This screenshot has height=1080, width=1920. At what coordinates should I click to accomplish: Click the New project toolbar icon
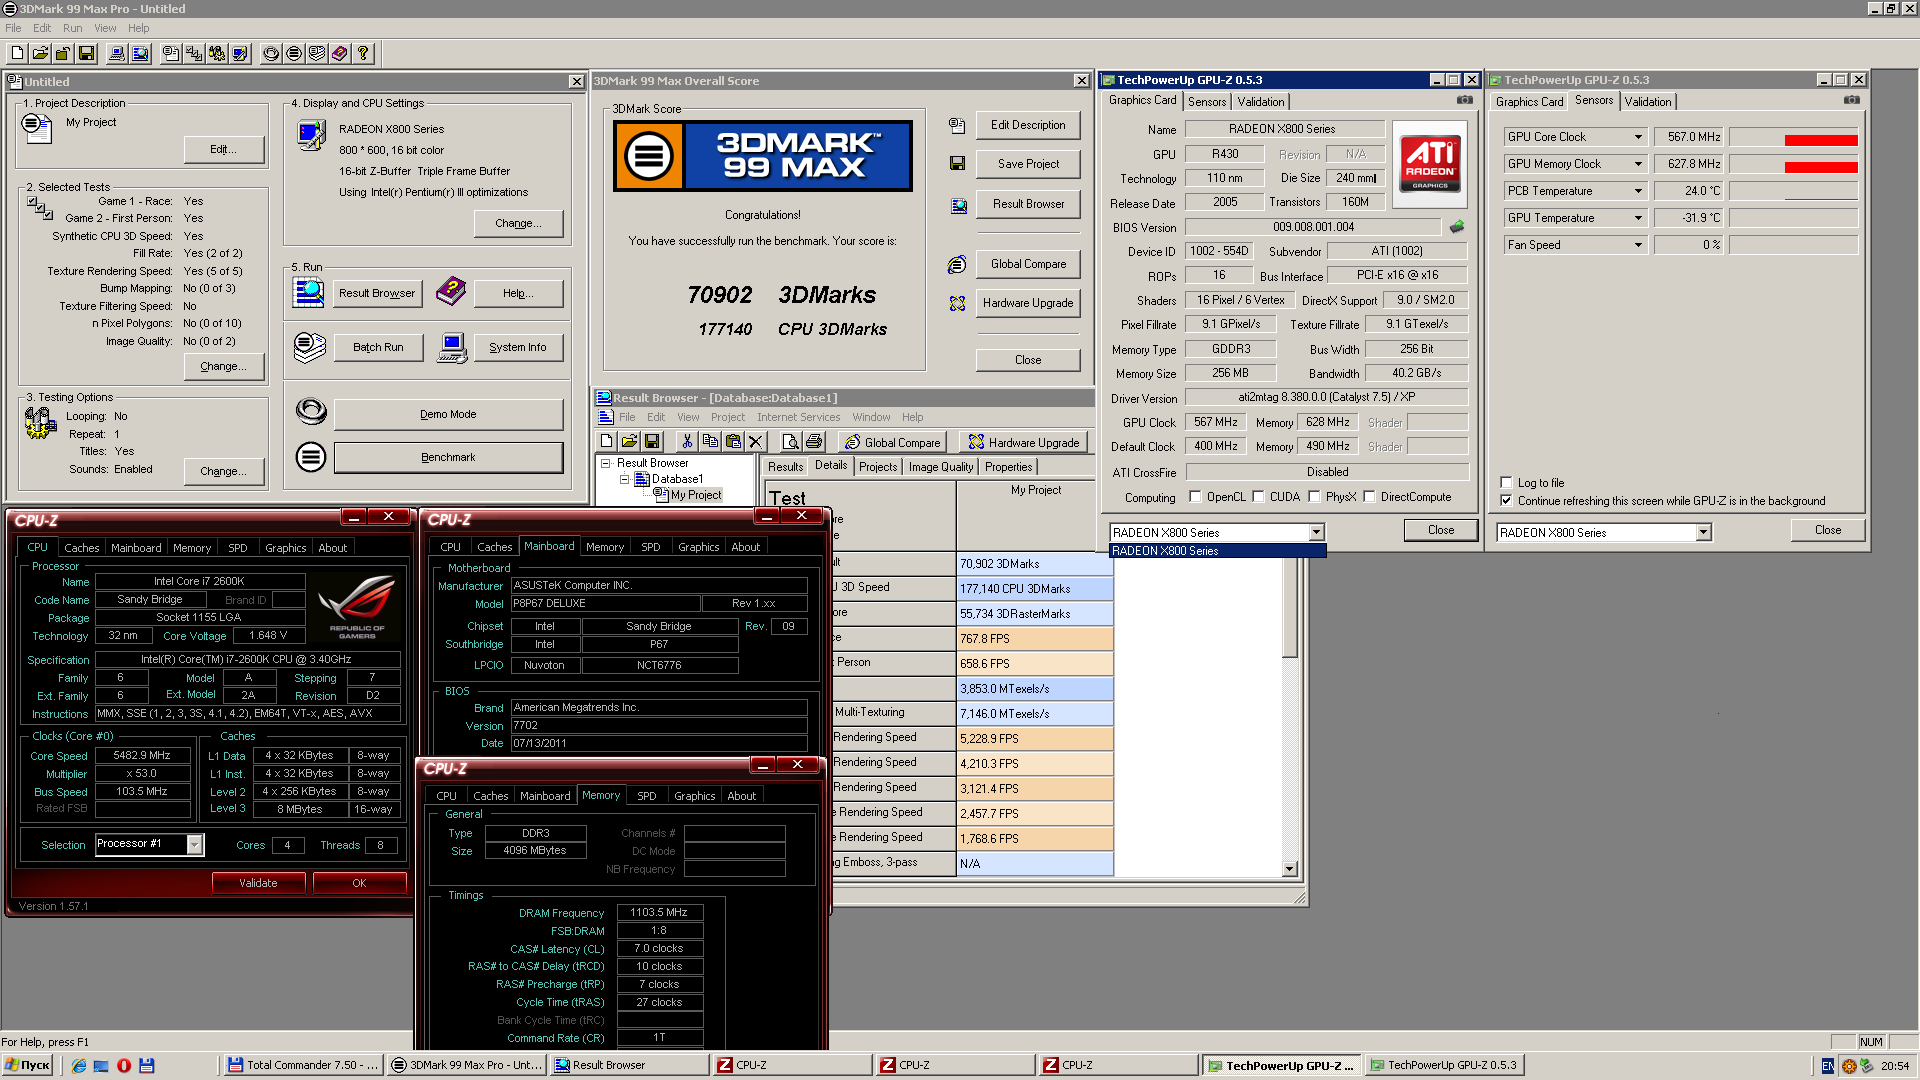pyautogui.click(x=17, y=53)
